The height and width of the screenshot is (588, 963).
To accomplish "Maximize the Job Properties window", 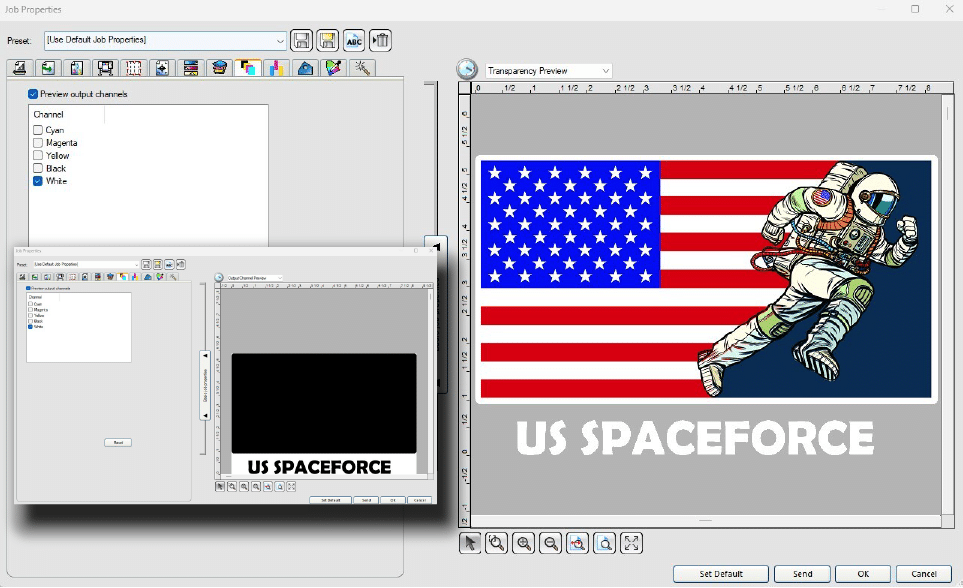I will [915, 9].
